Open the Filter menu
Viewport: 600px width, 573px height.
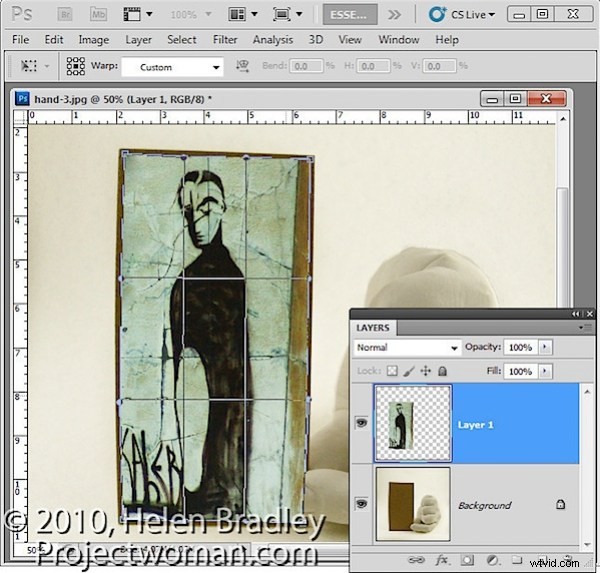coord(225,39)
